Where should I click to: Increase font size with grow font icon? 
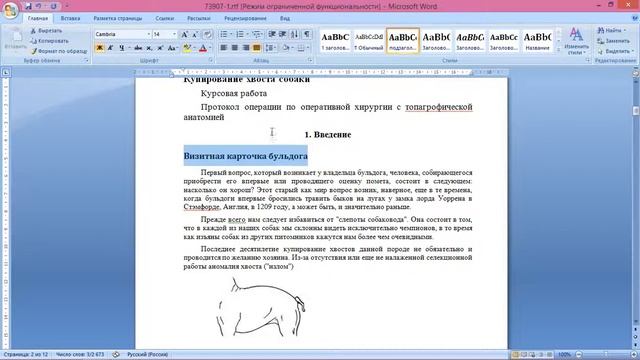click(184, 34)
